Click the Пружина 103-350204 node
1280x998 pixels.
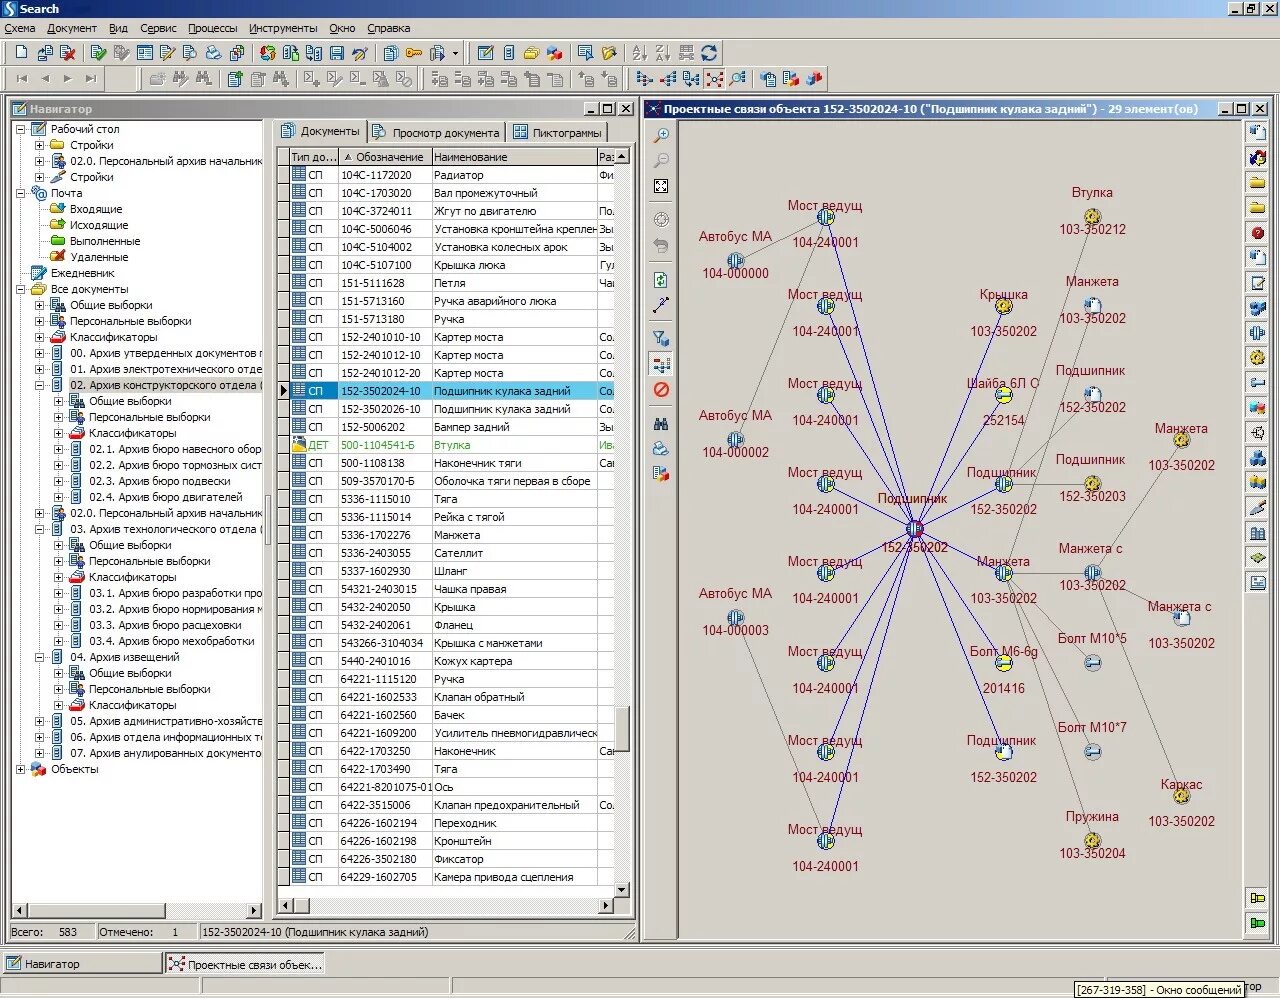click(1092, 840)
